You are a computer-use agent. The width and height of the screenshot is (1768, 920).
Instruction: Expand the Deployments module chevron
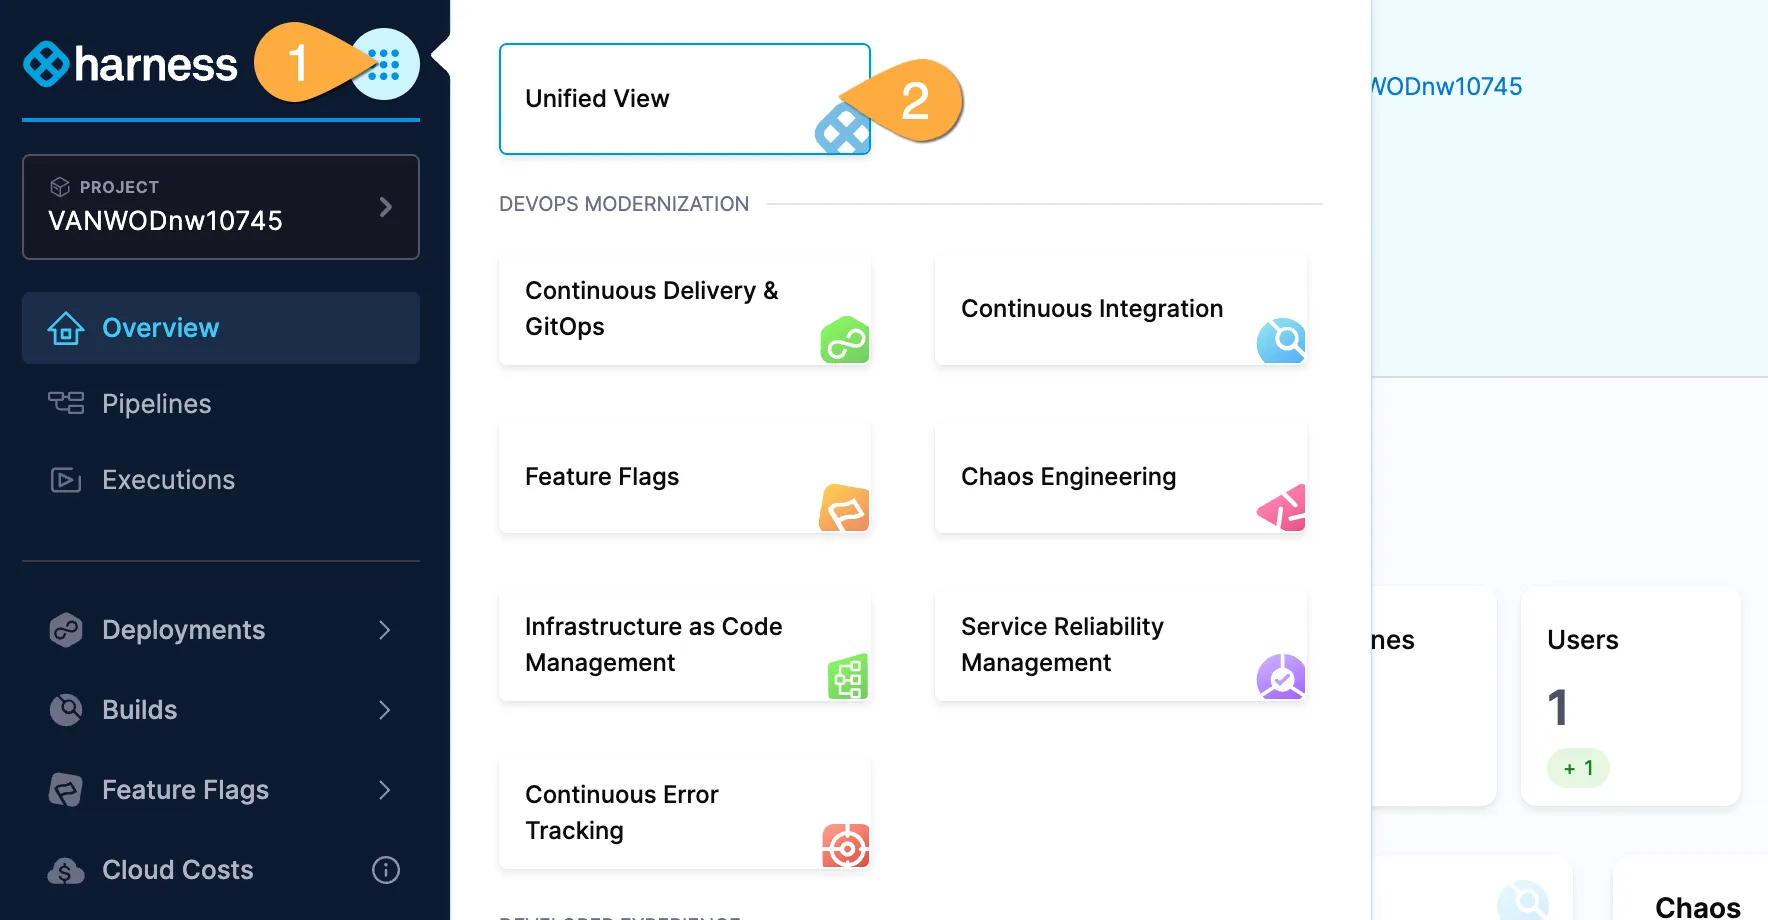[x=385, y=630]
